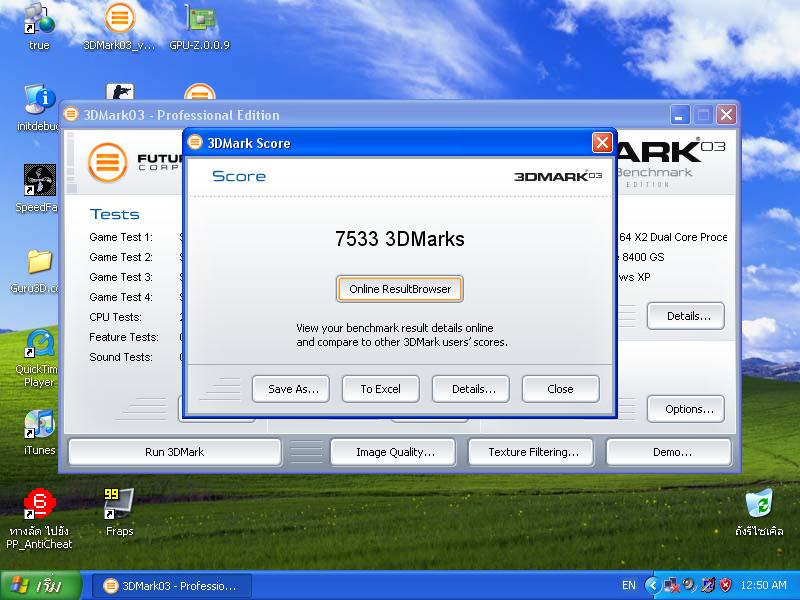Open the iTunes desktop icon
The height and width of the screenshot is (600, 800).
[39, 424]
